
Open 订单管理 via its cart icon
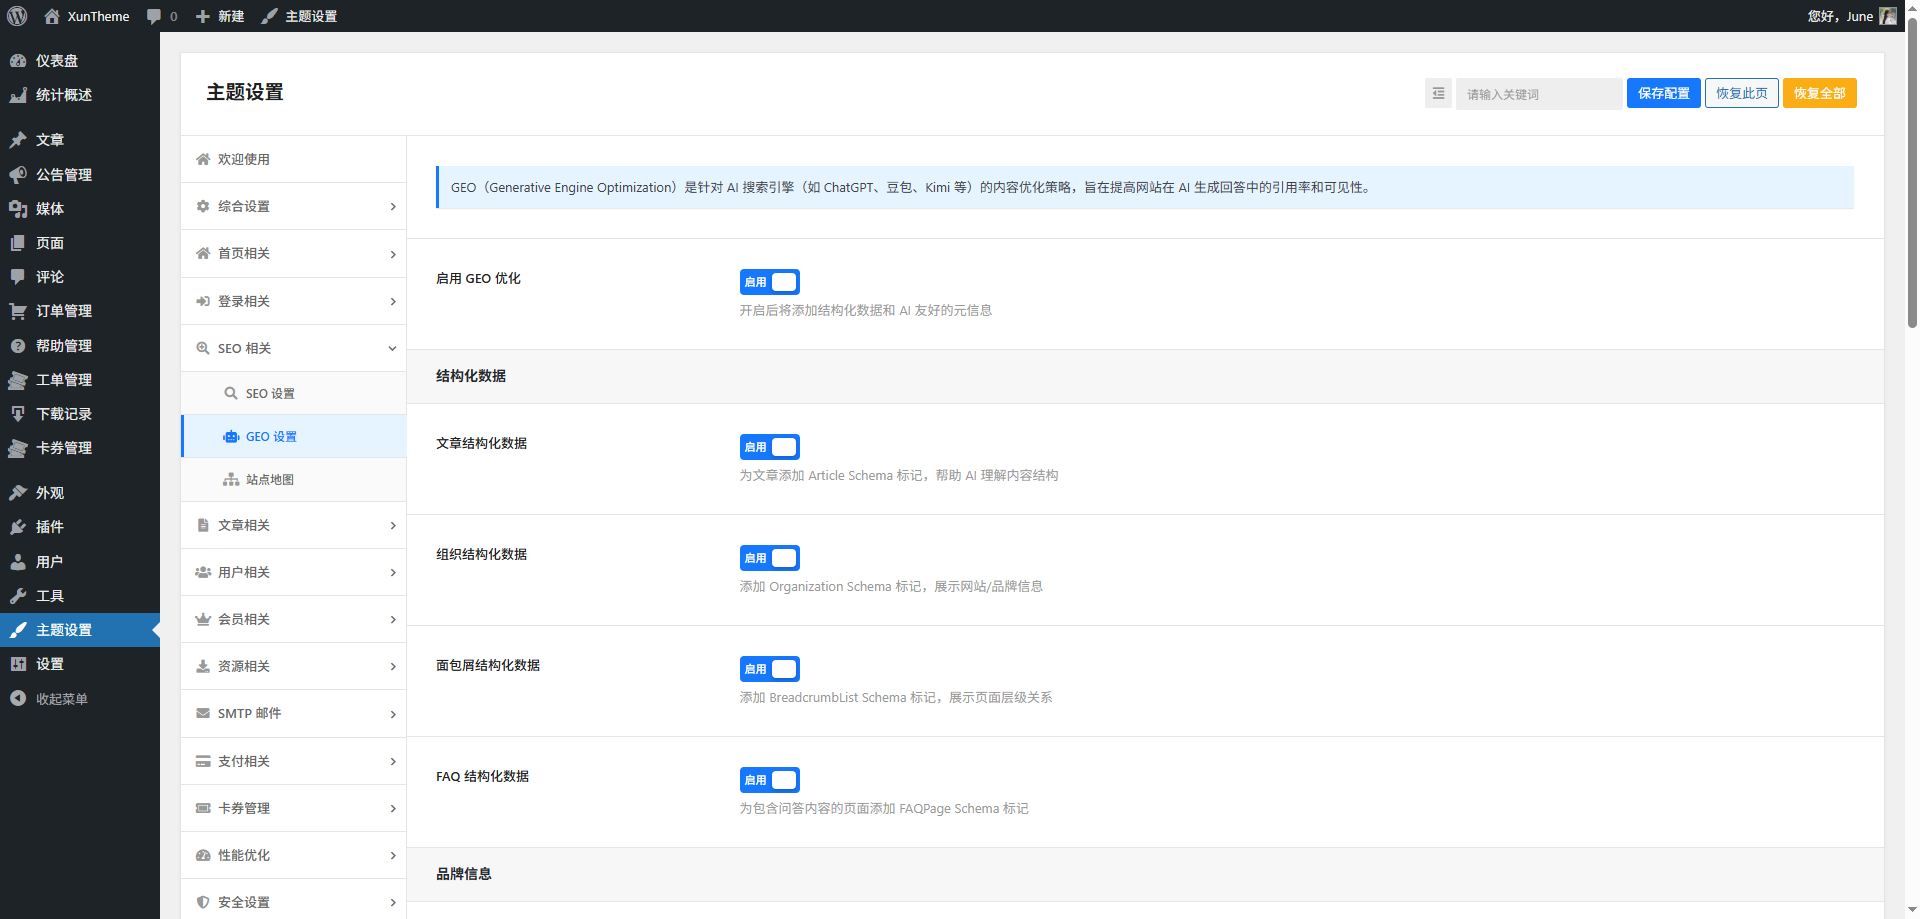coord(18,311)
